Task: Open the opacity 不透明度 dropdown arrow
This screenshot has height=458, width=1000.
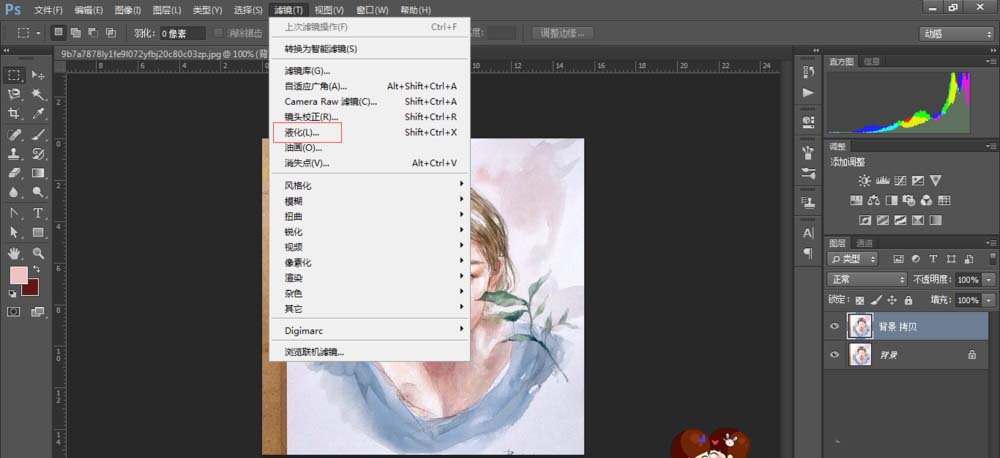Action: click(989, 279)
